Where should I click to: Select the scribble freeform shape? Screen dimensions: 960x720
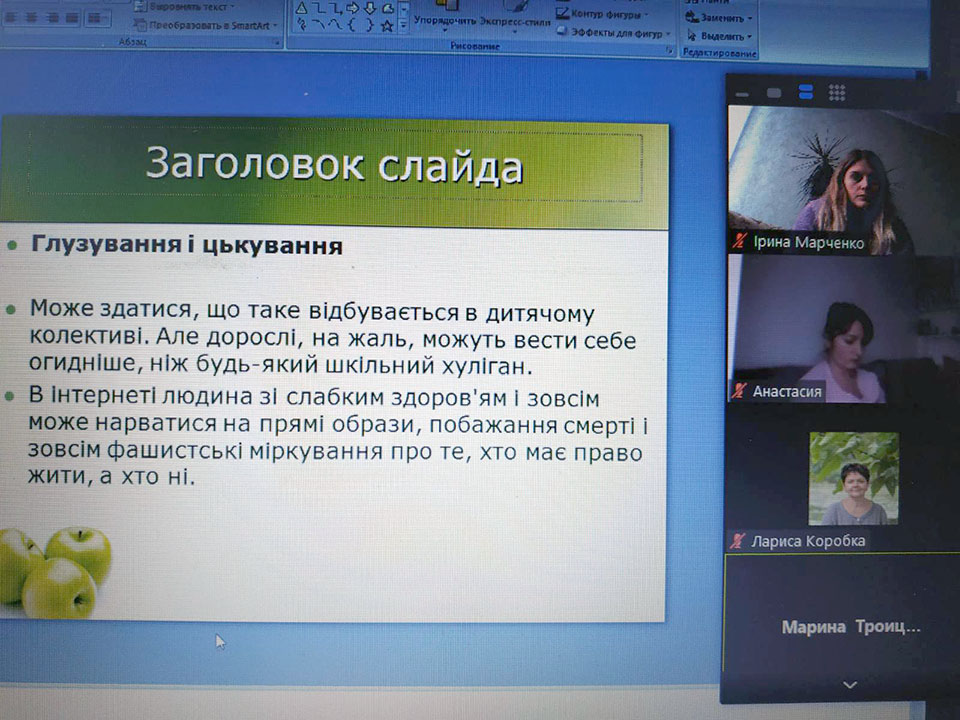[x=301, y=25]
